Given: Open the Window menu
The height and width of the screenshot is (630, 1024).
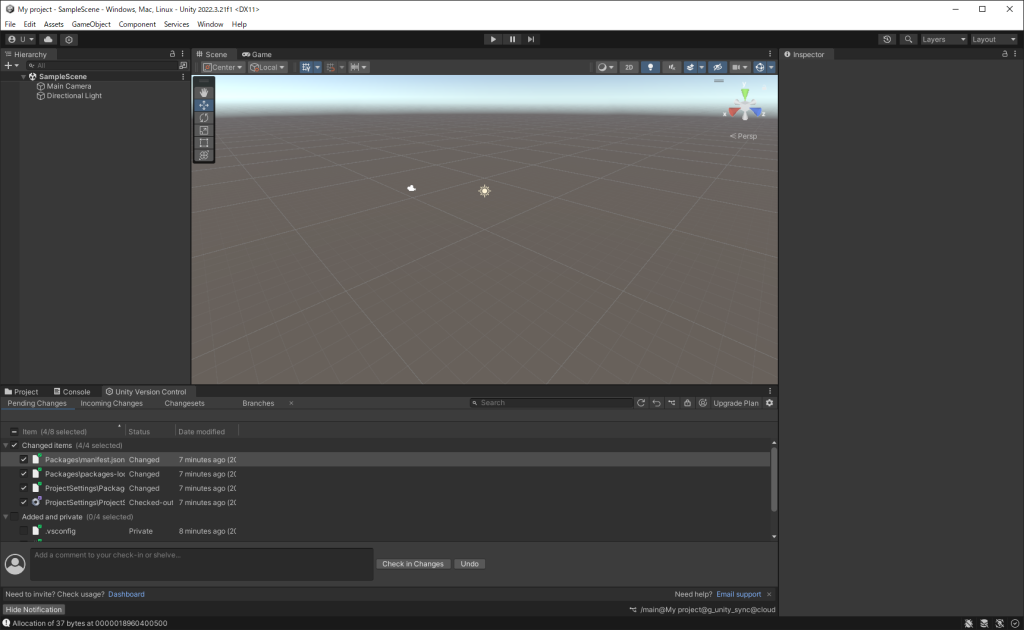Looking at the screenshot, I should point(210,24).
